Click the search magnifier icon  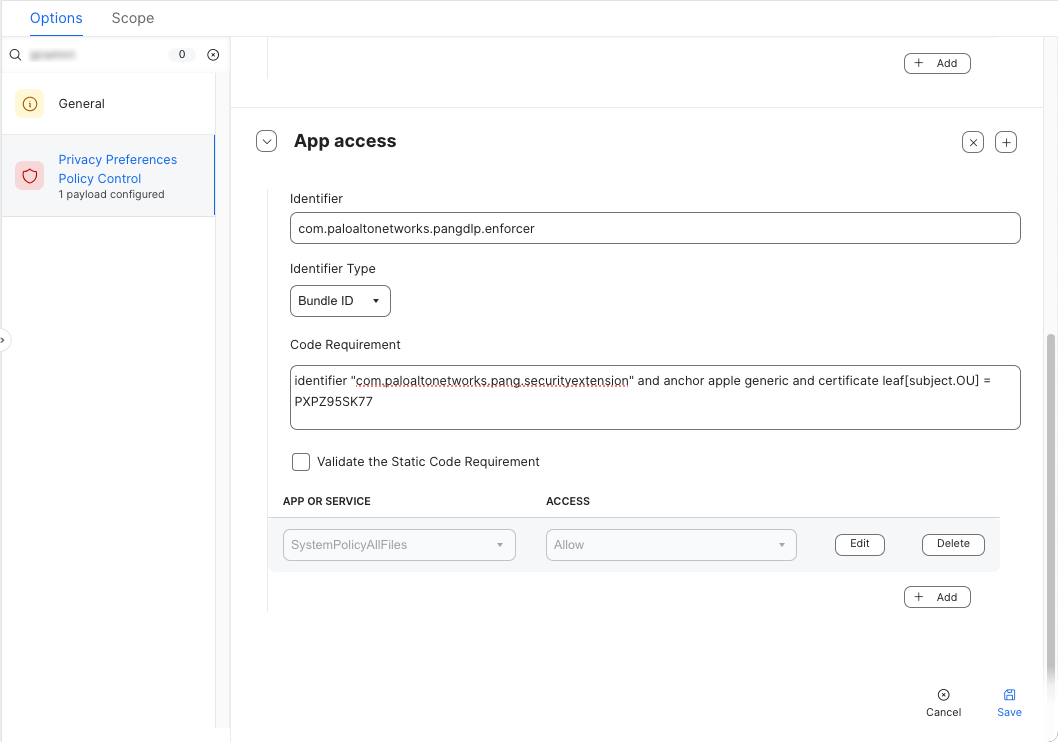click(15, 55)
